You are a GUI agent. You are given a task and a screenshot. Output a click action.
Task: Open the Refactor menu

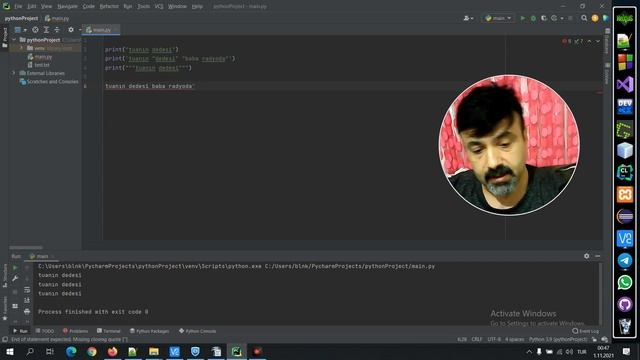(109, 7)
